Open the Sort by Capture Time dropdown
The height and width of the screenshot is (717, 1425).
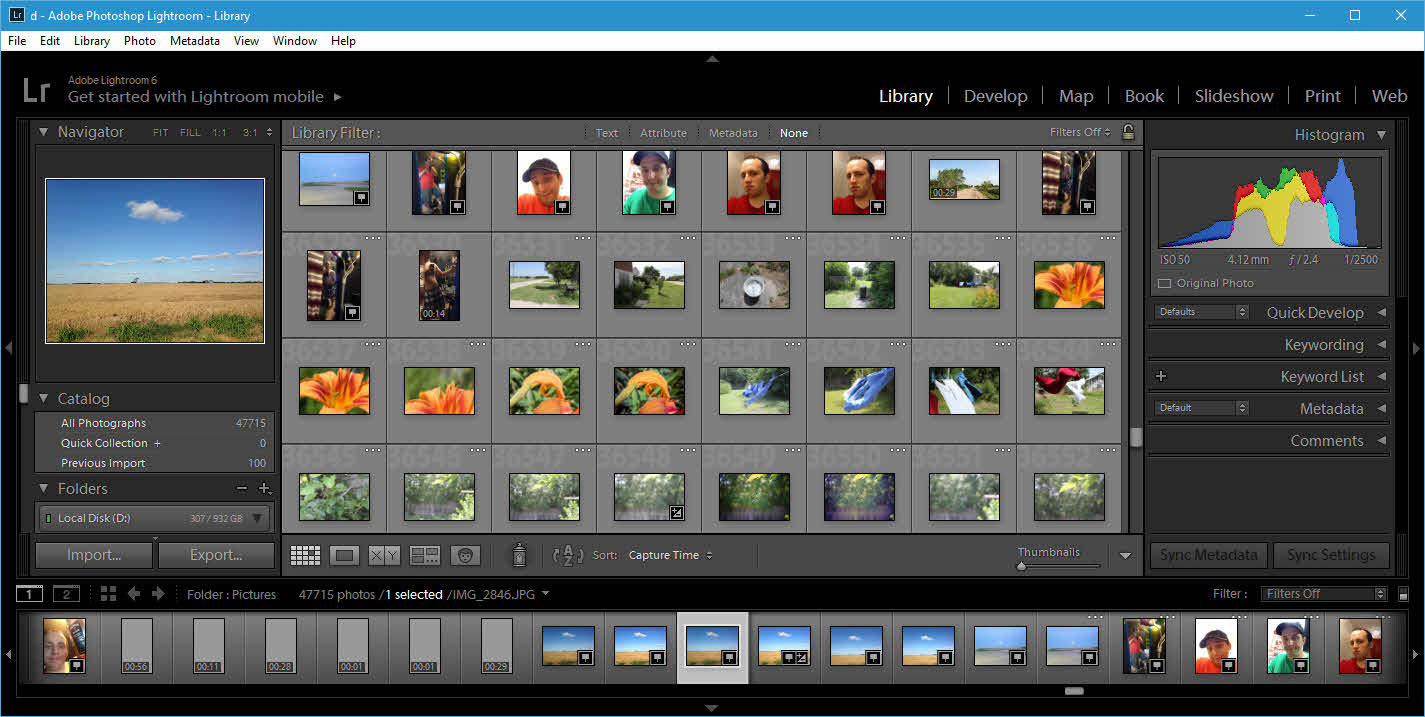point(670,555)
